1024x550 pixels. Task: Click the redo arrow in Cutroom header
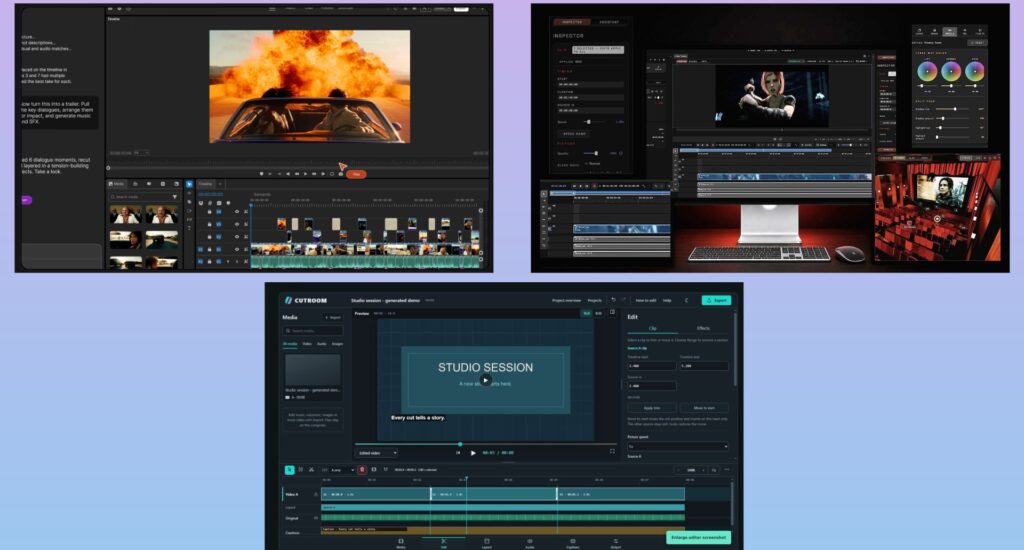pyautogui.click(x=624, y=300)
